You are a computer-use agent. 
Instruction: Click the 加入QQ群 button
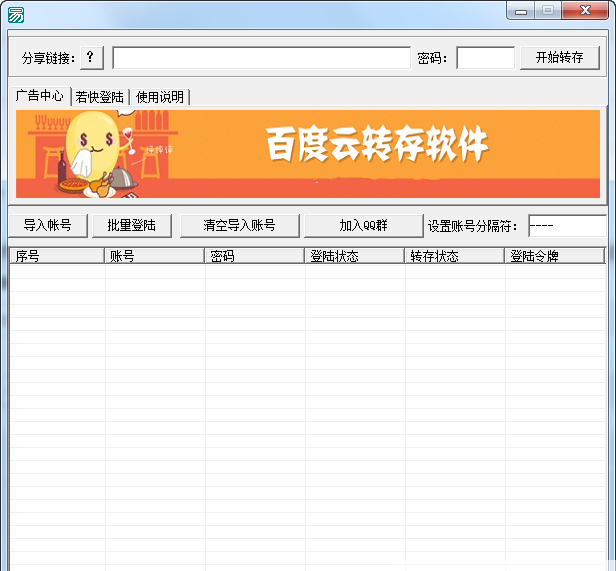[364, 226]
